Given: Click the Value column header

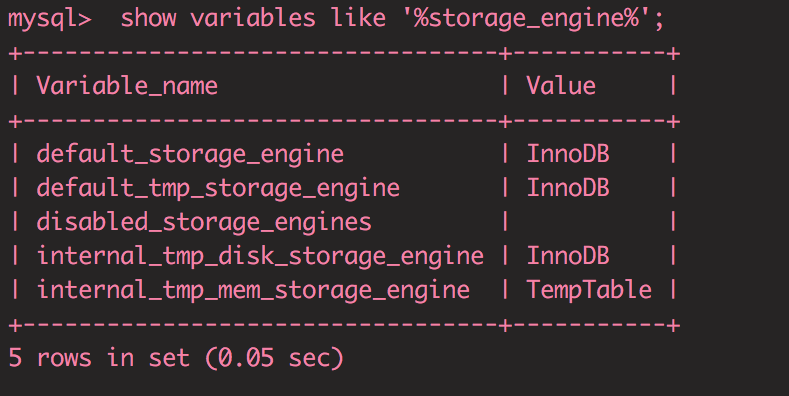Looking at the screenshot, I should click(561, 86).
